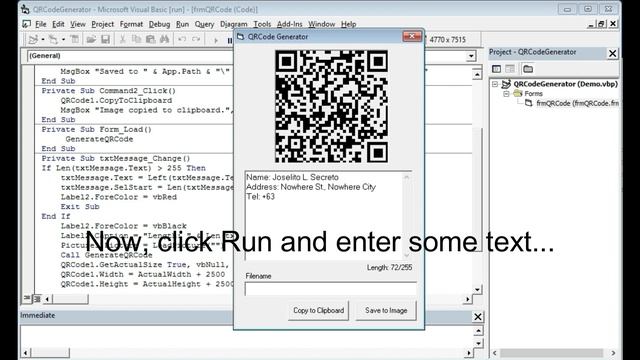Click the Procedure View icon below the code
This screenshot has width=640, height=360.
(x=27, y=299)
